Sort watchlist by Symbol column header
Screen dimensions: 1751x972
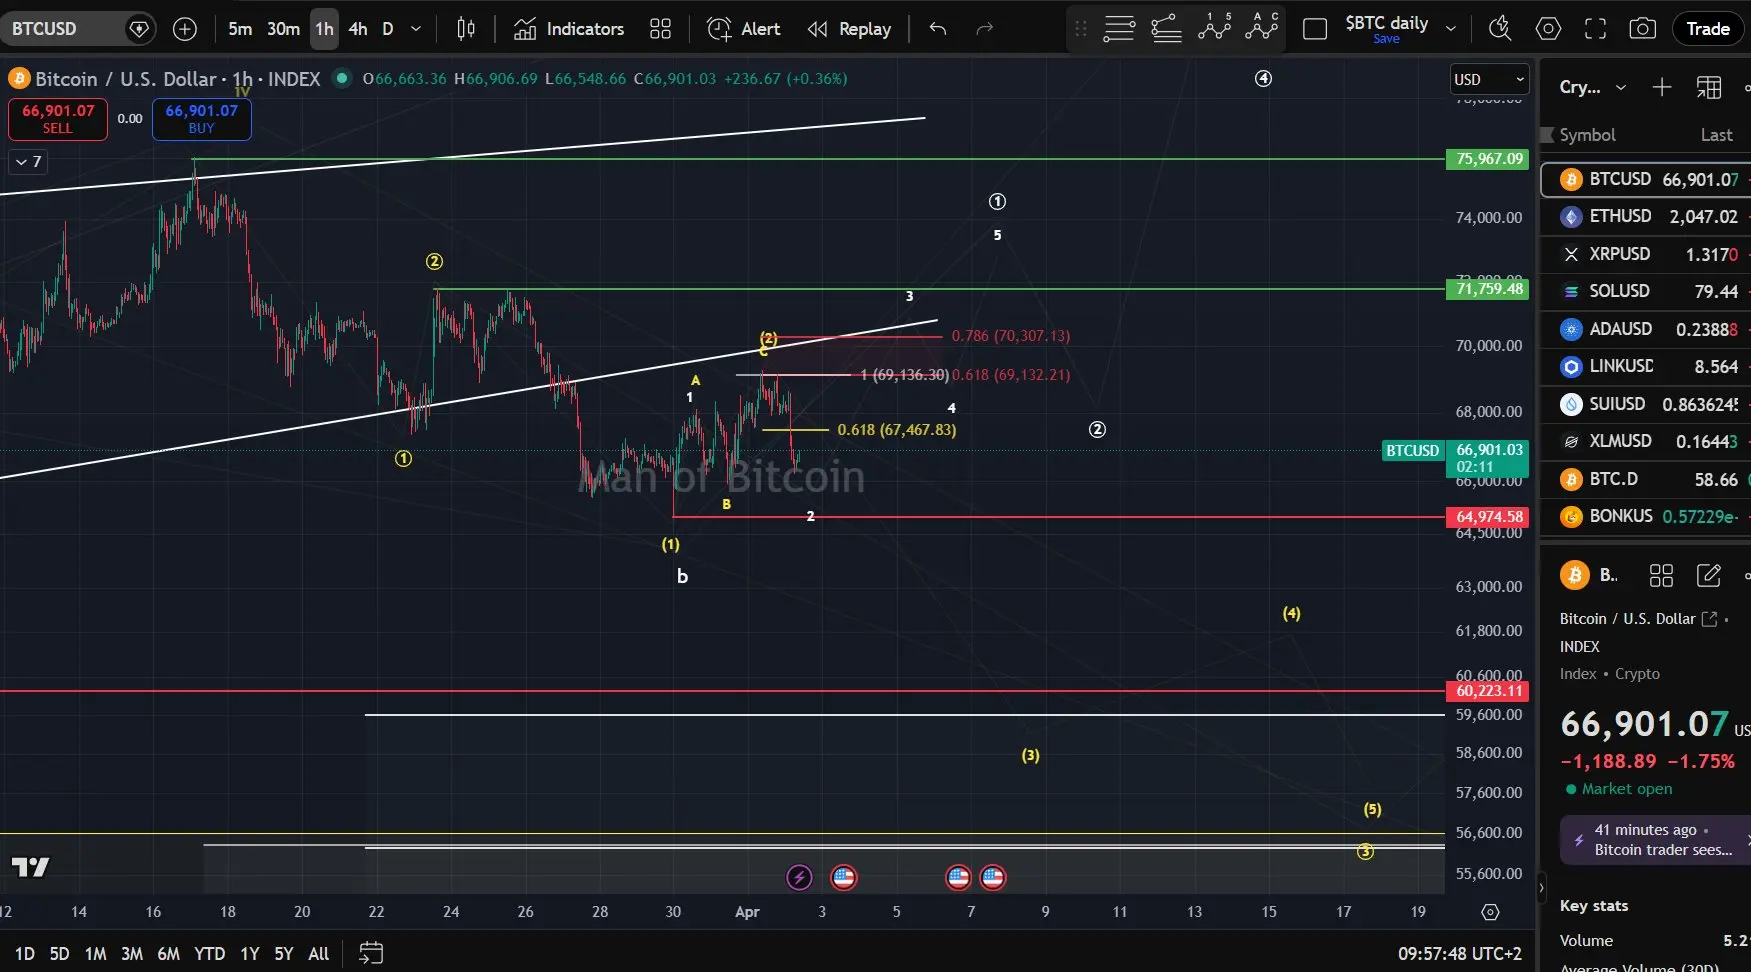tap(1587, 135)
